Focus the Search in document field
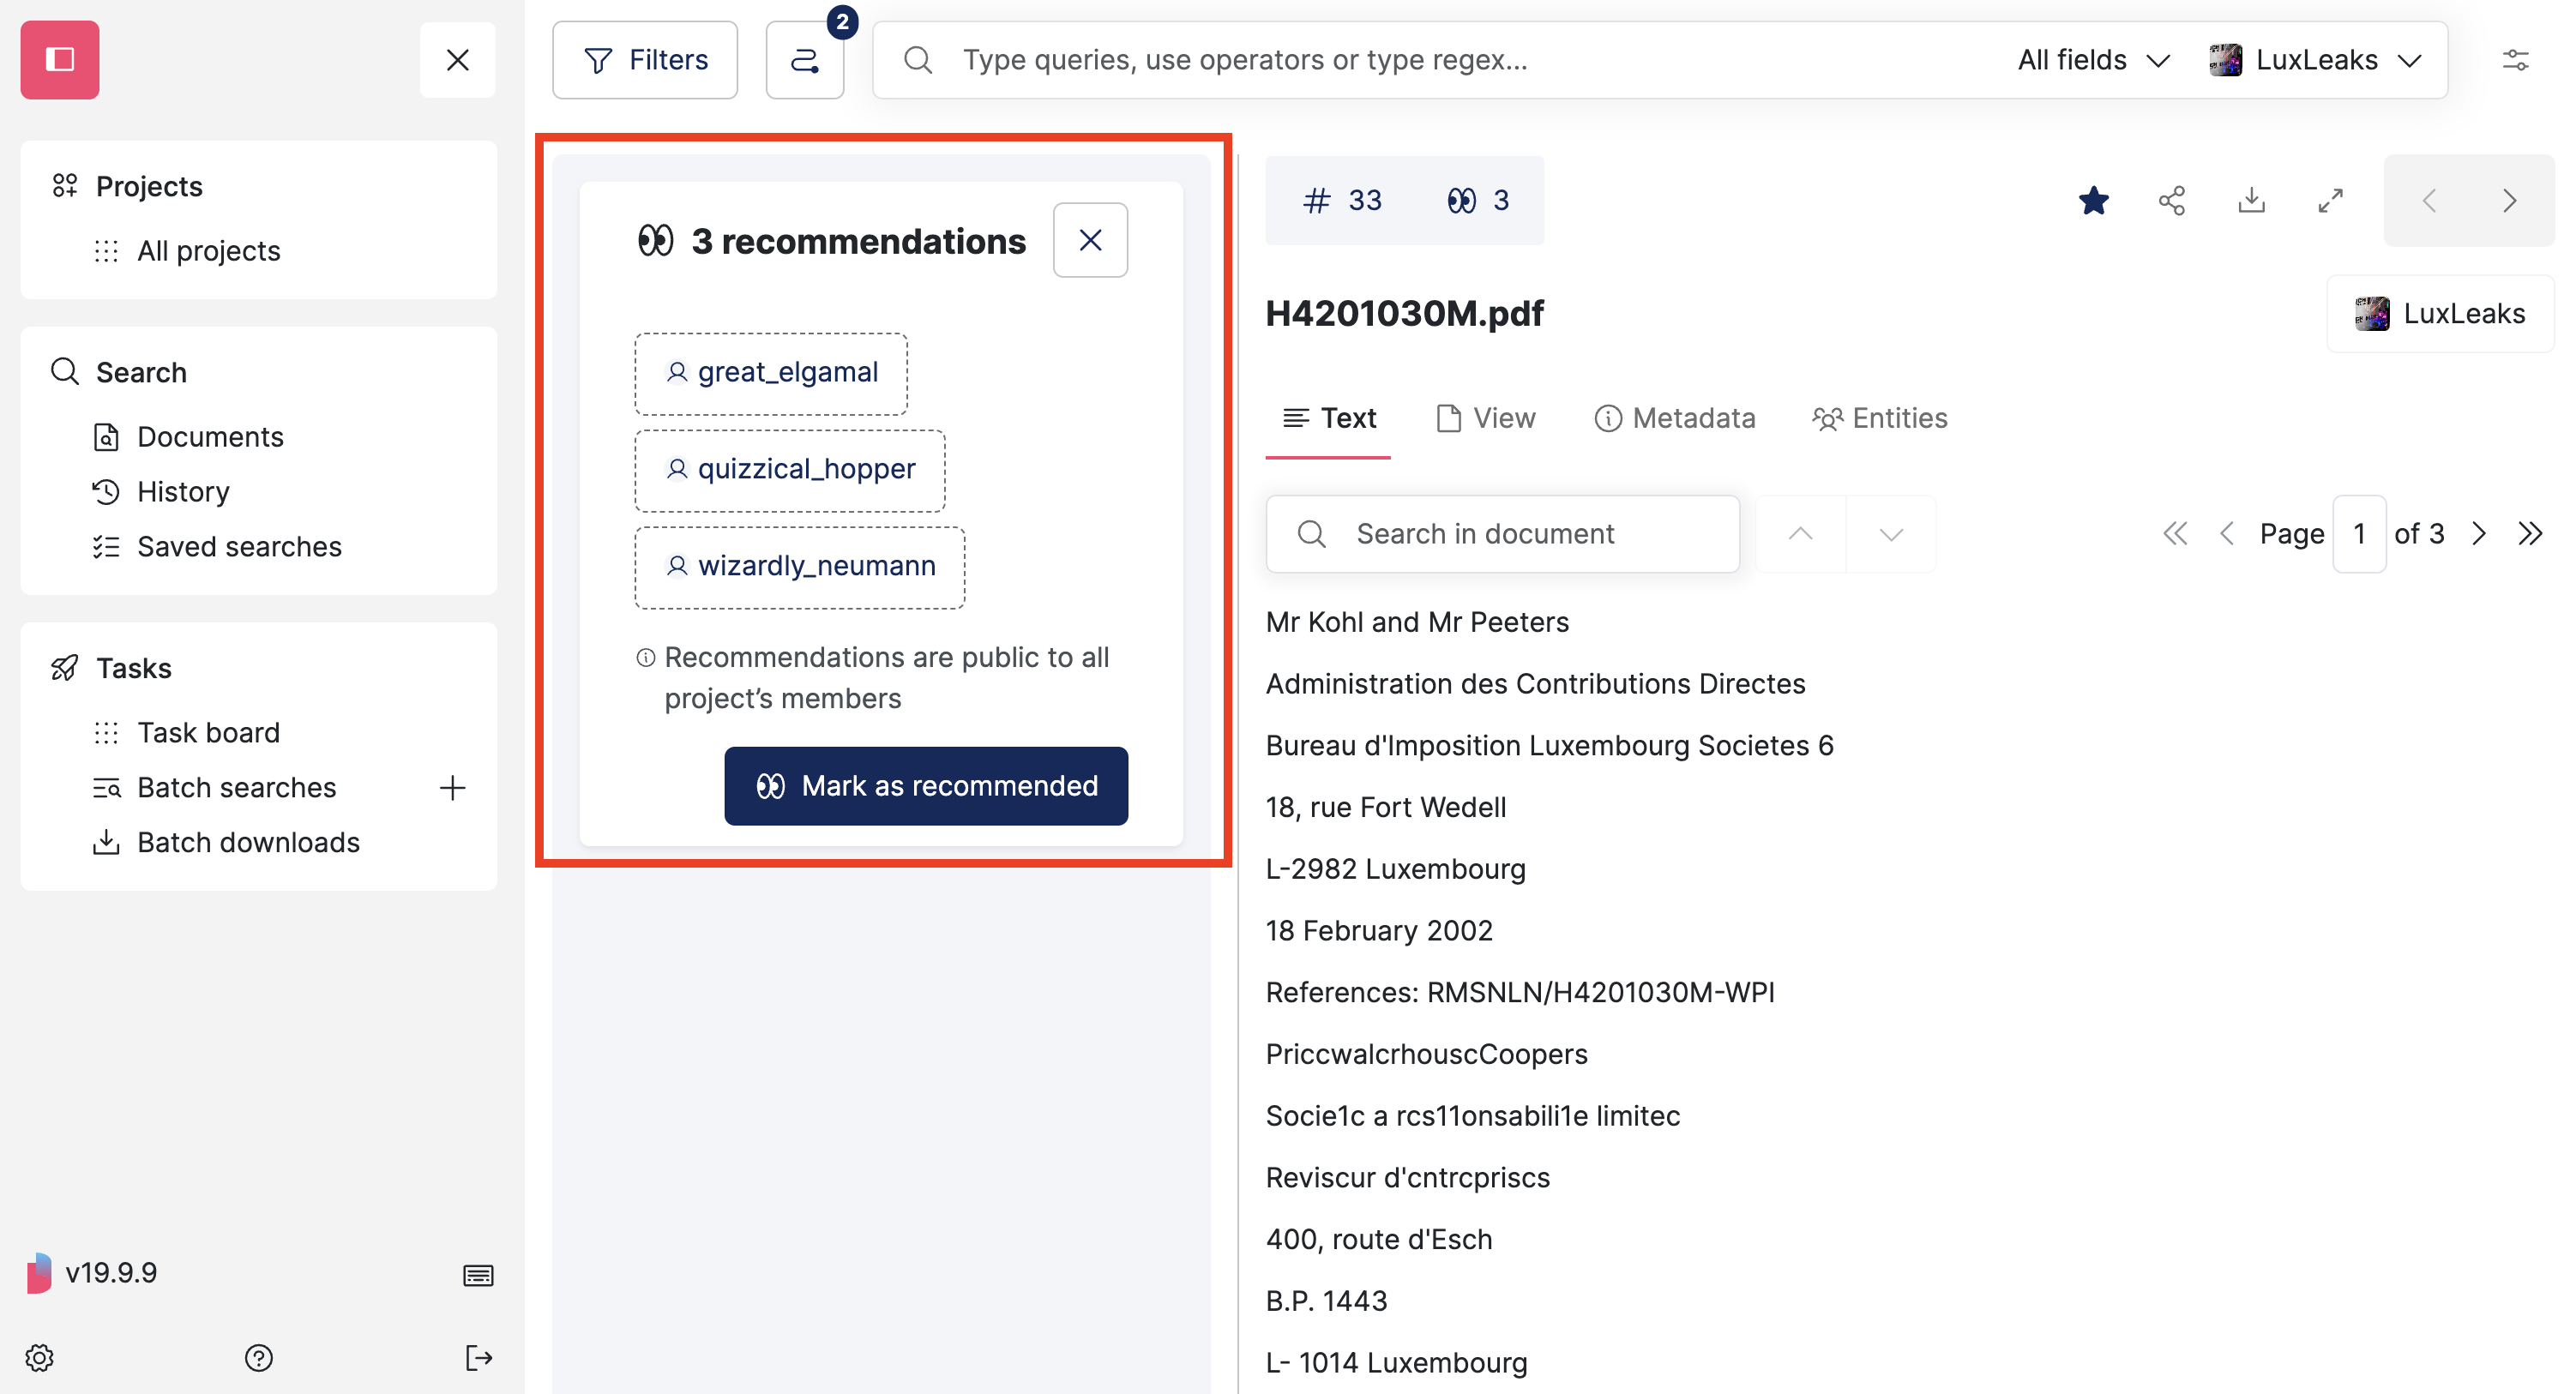 pos(1503,534)
